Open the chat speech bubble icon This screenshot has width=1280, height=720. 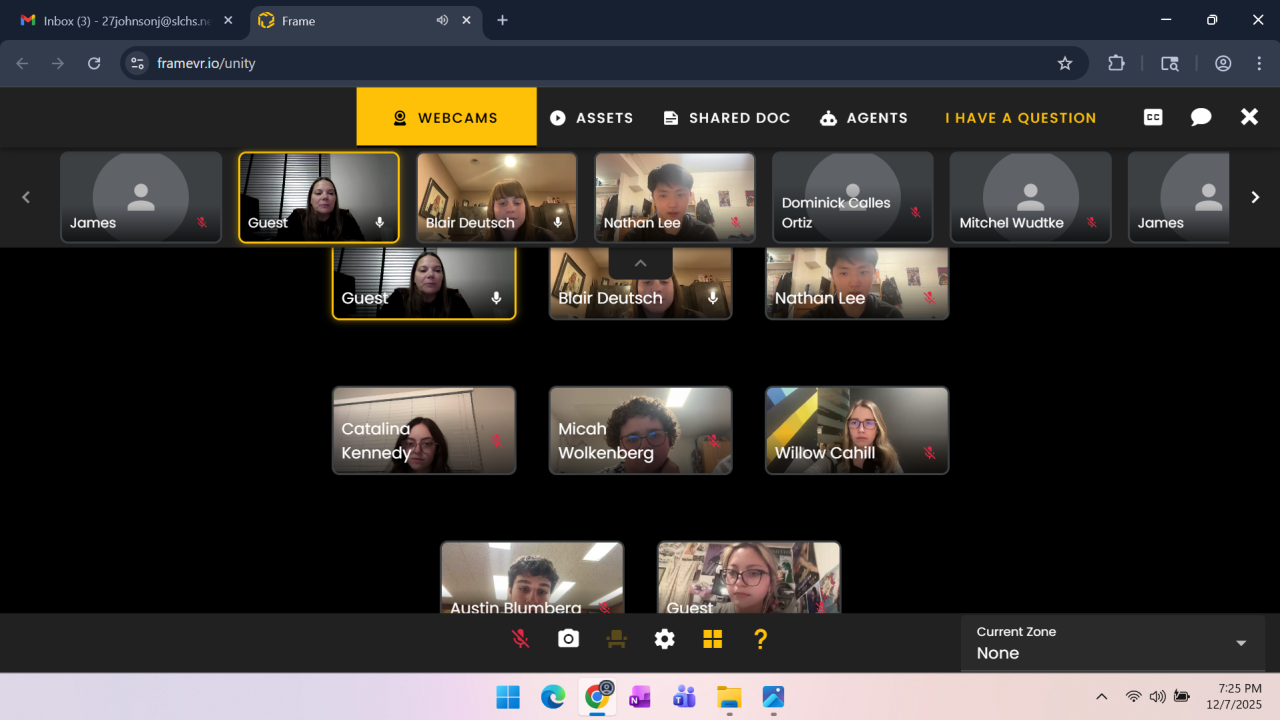pyautogui.click(x=1201, y=117)
